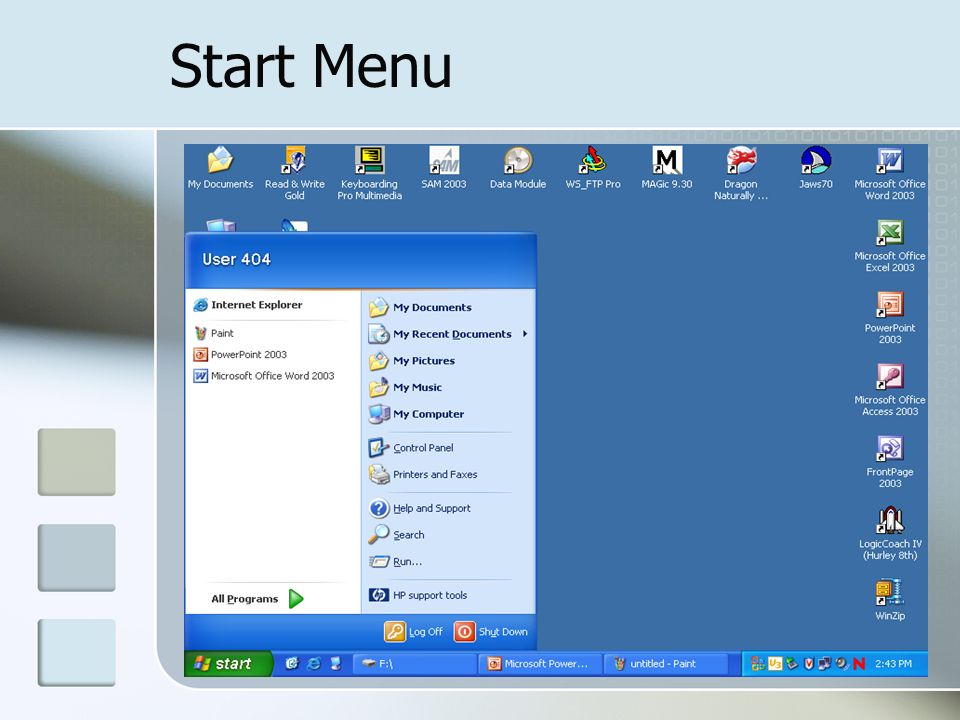Open LogicCoach IV desktop shortcut

(x=890, y=533)
